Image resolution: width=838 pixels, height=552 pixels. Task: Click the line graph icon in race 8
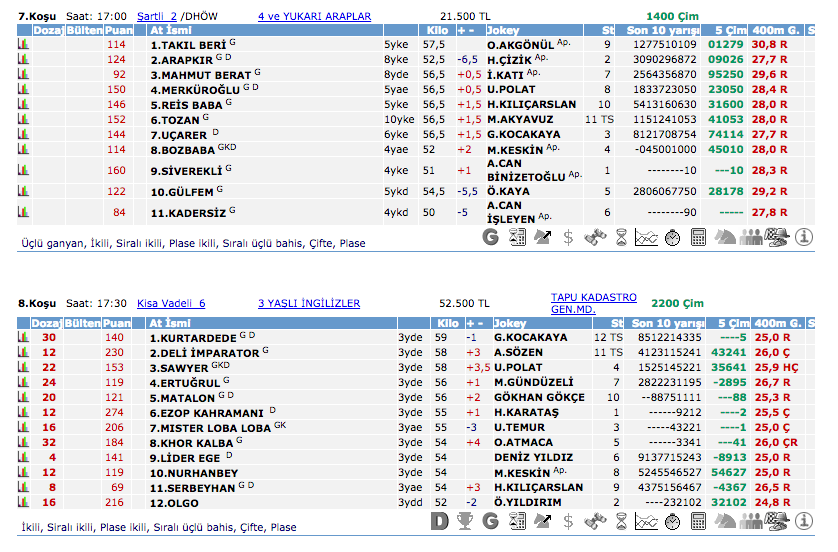(647, 521)
